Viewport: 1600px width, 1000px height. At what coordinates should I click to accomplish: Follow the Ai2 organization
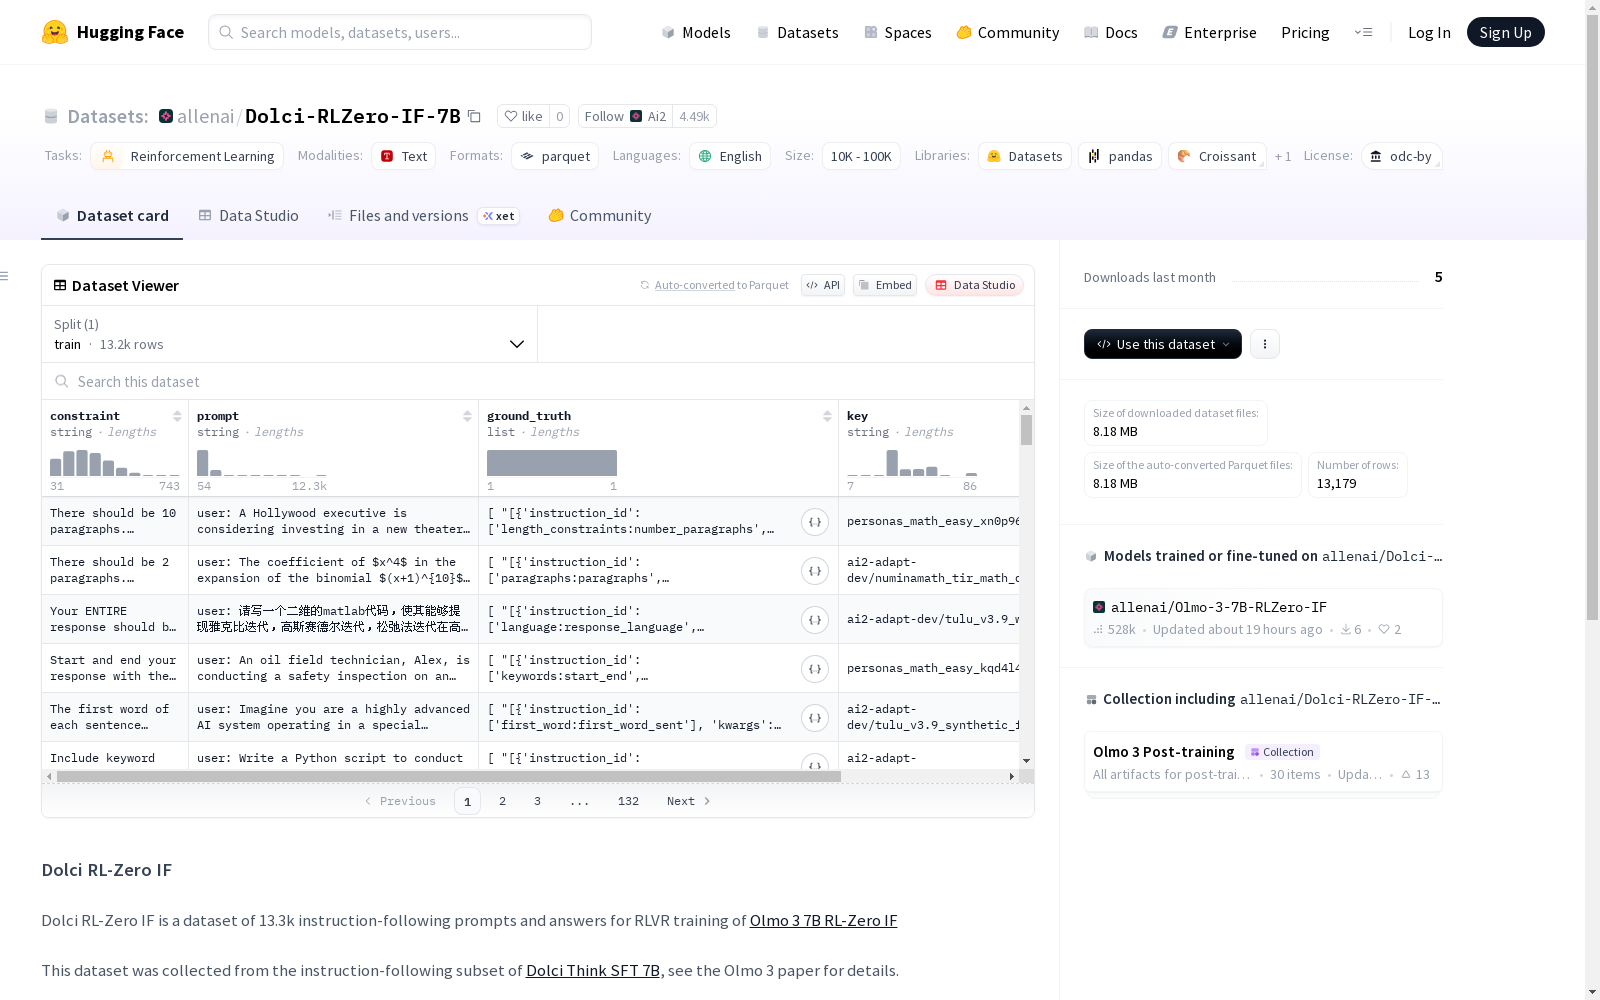(x=625, y=116)
